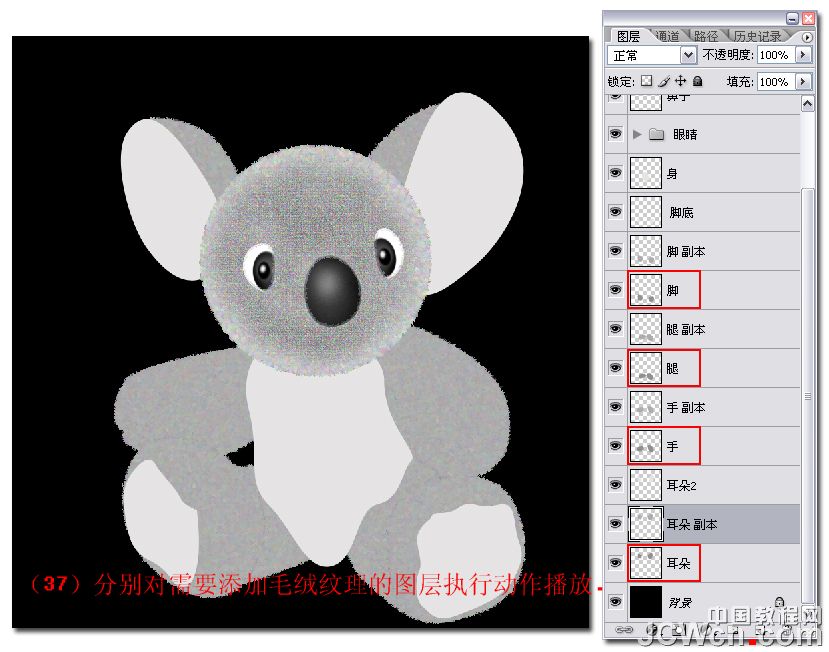Open the 不透明度 slider arrow
Screen dimensions: 829x652
tap(803, 54)
